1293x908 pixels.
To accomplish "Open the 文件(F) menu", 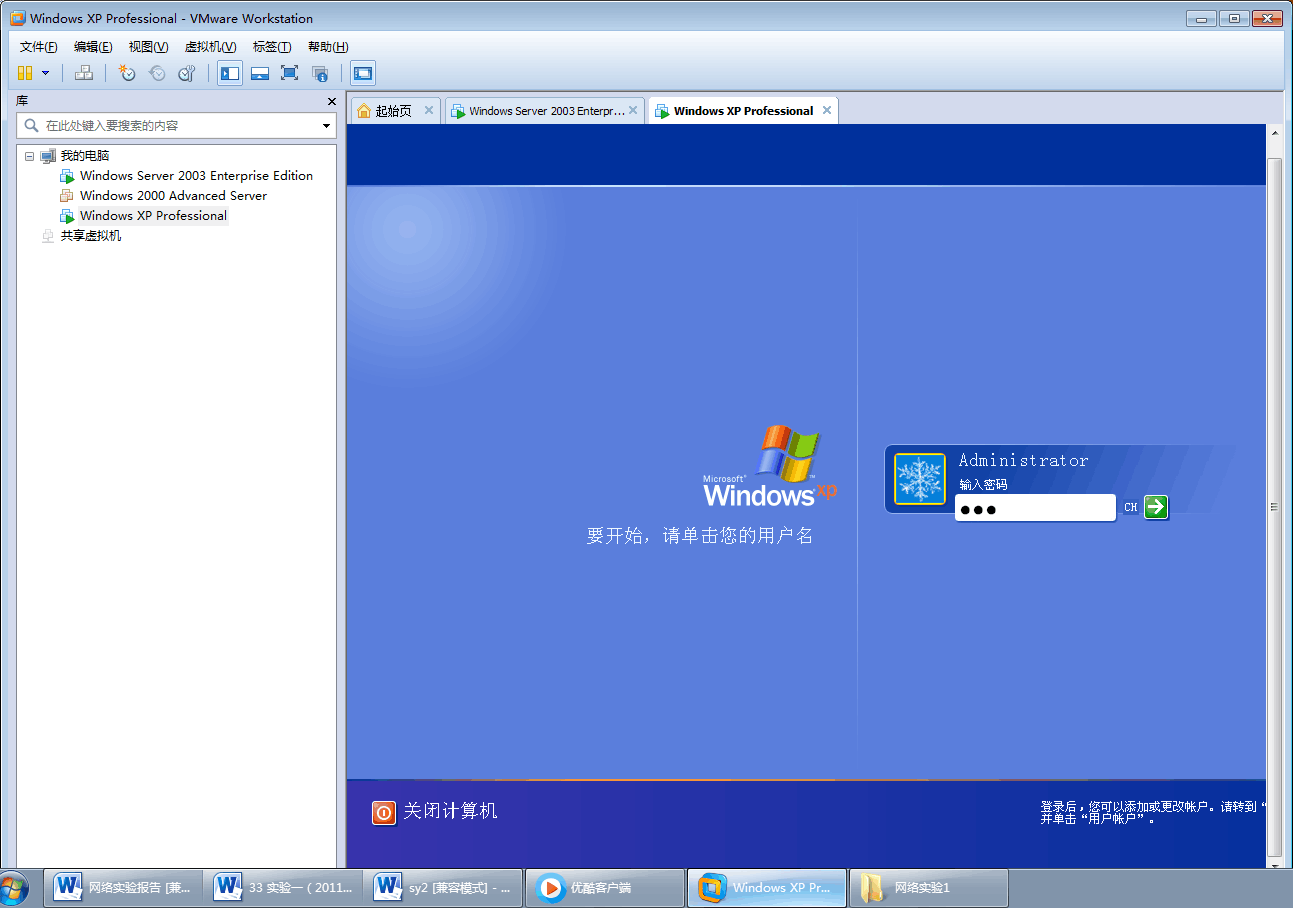I will point(39,47).
